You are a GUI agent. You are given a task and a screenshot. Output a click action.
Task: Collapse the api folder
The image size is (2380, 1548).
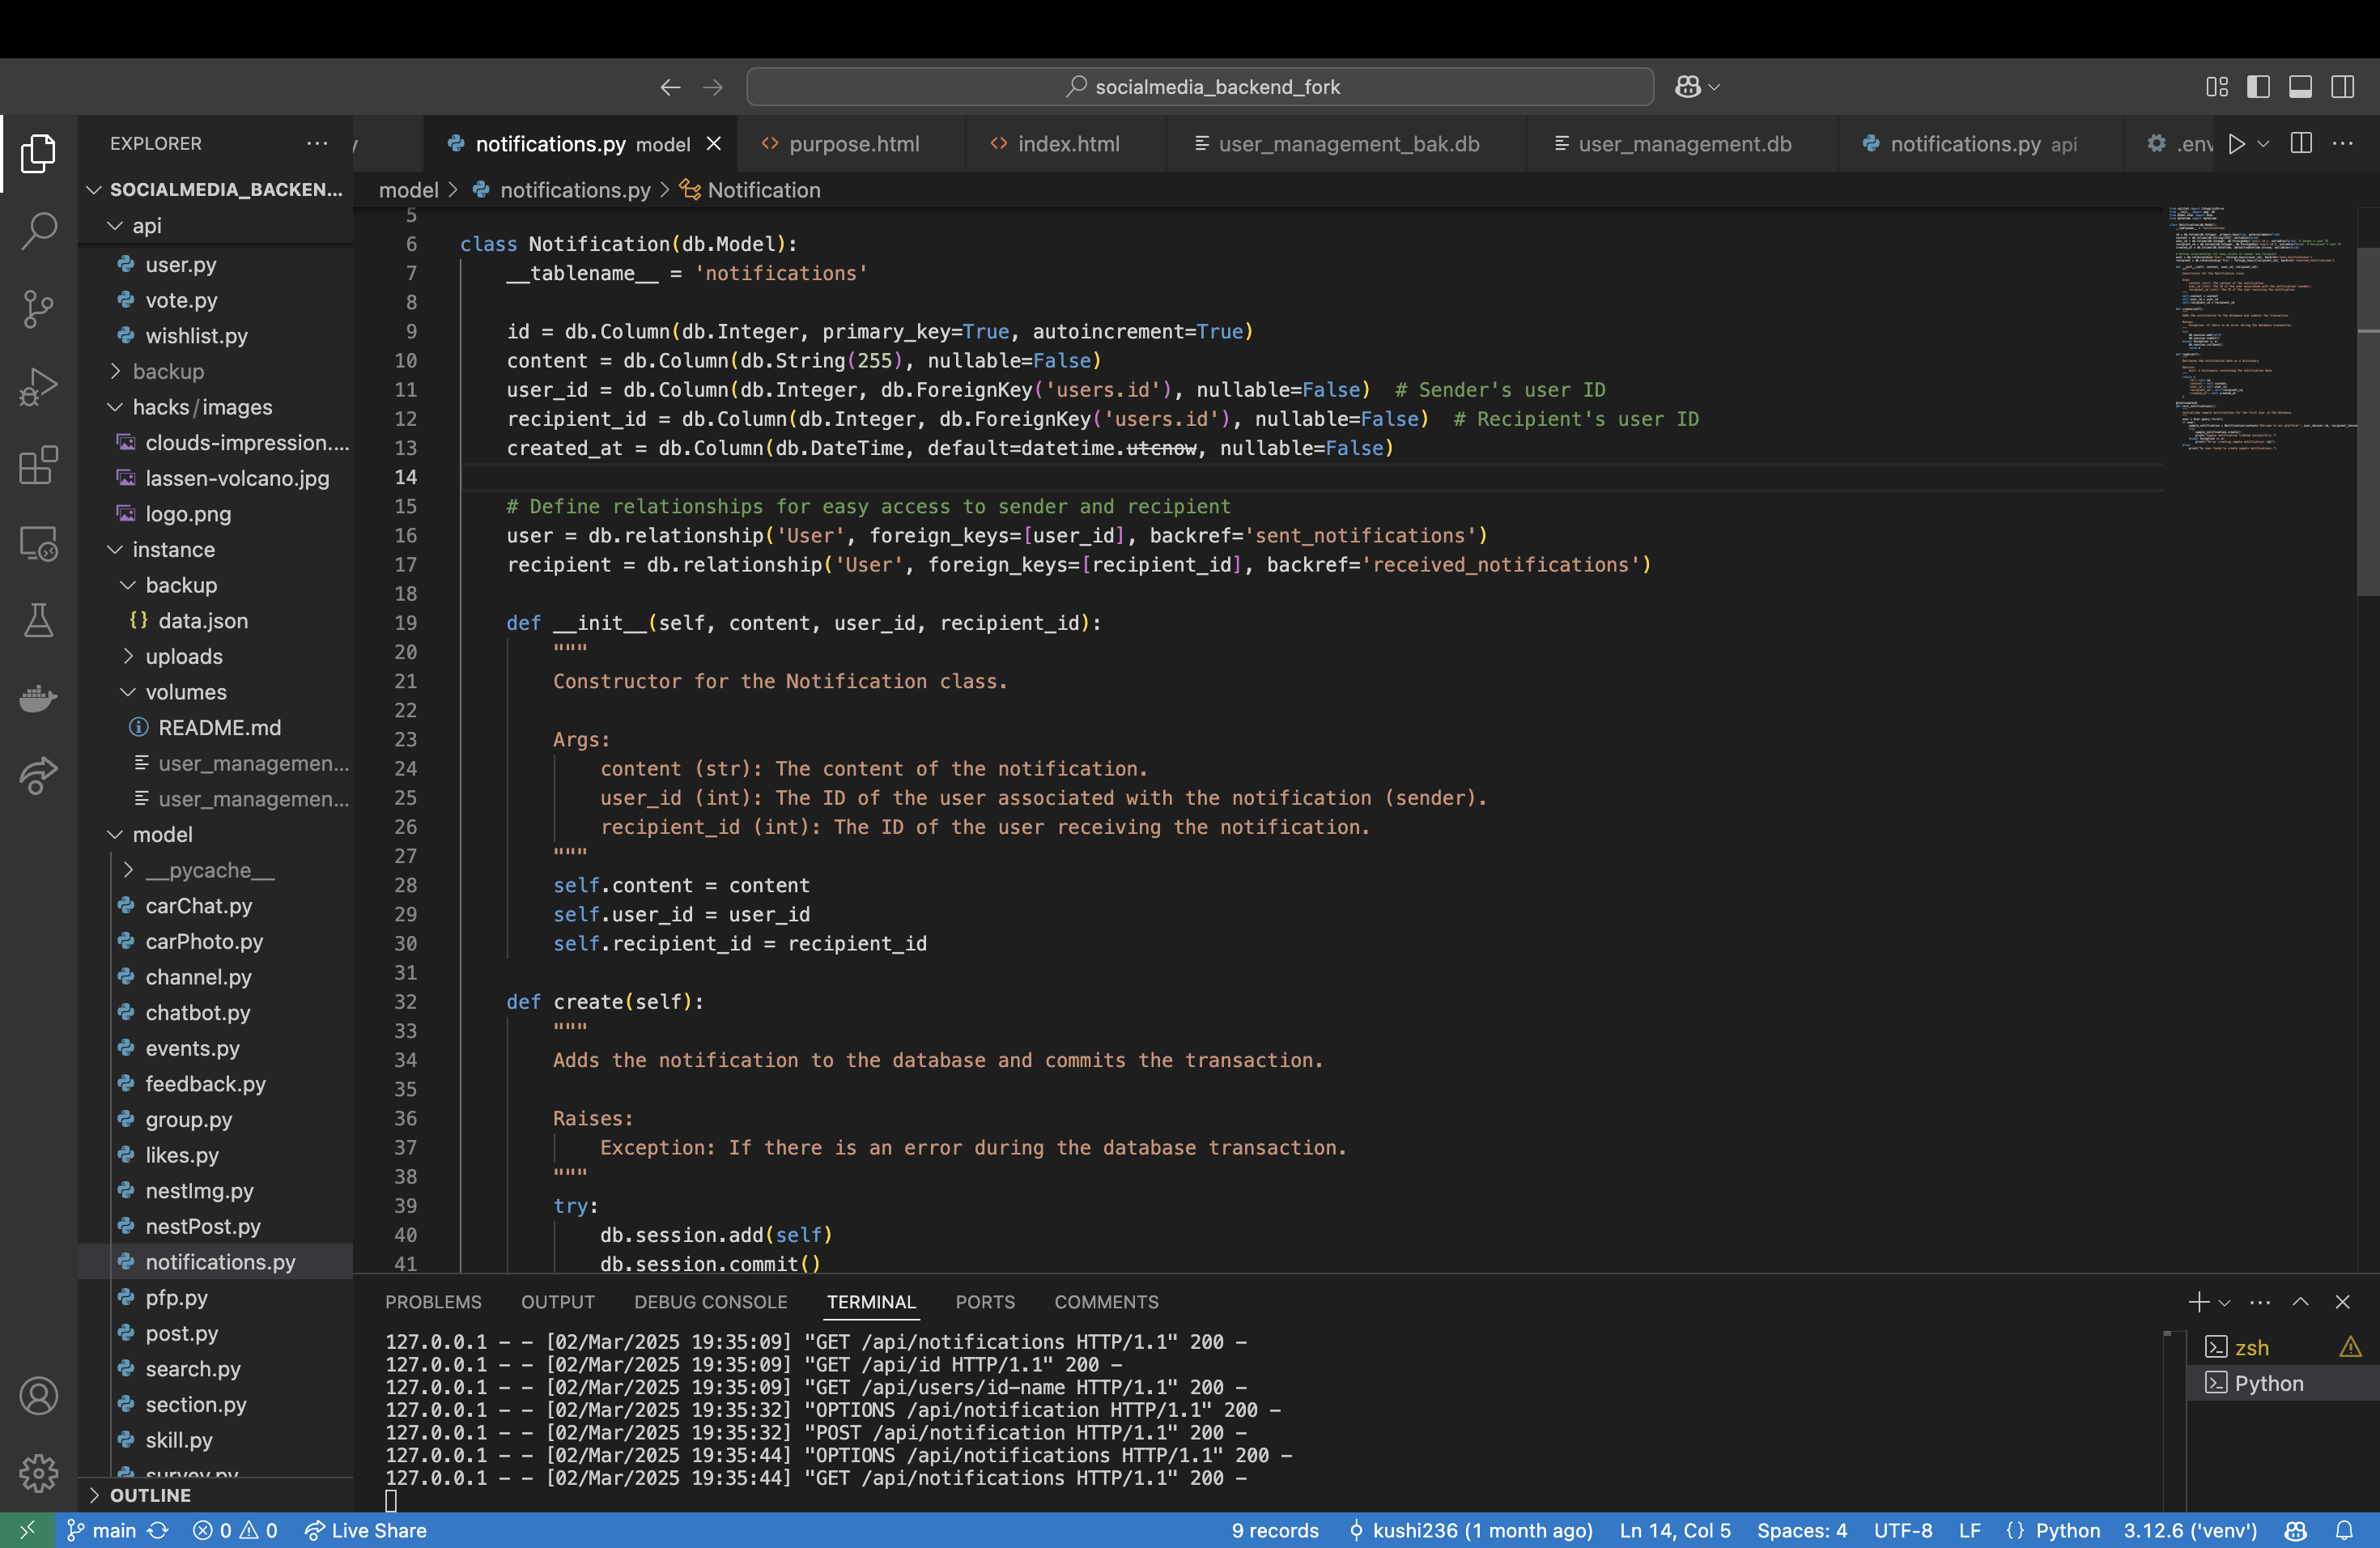215,226
